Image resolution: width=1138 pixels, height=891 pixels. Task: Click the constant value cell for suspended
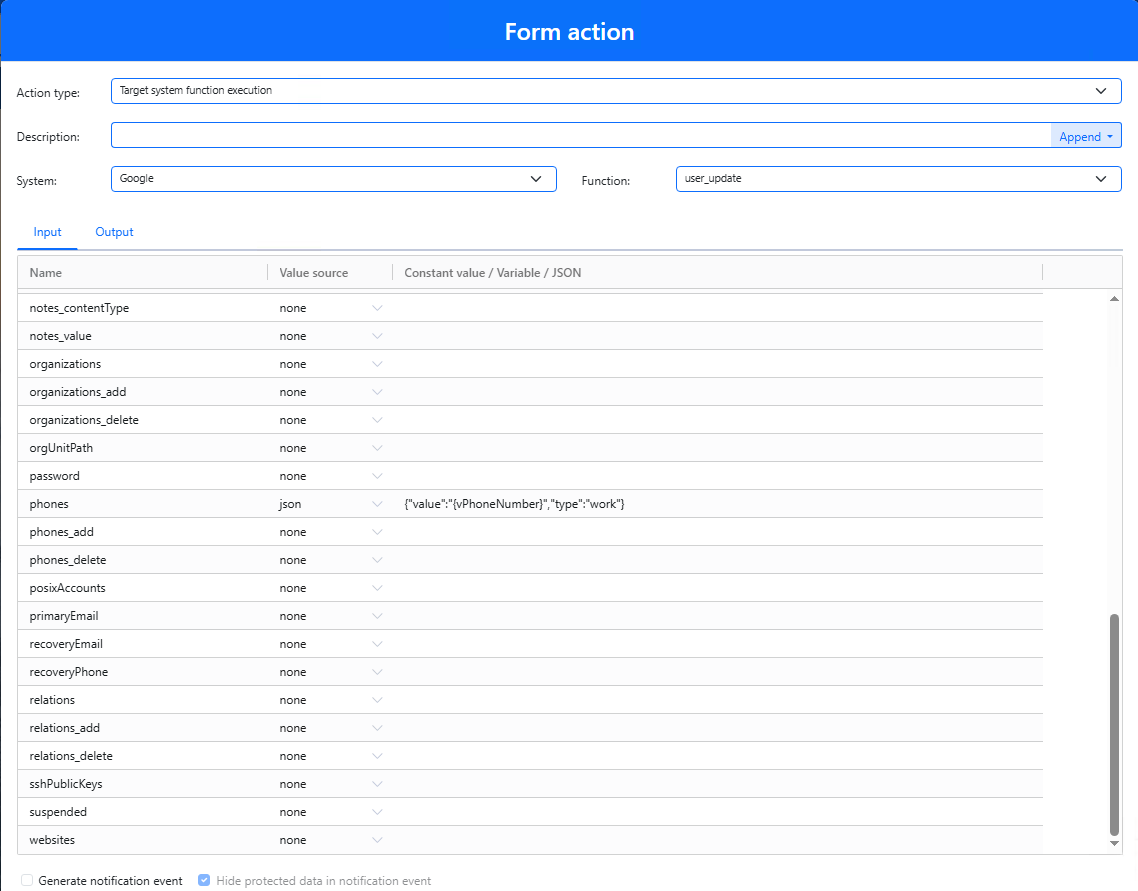click(717, 812)
